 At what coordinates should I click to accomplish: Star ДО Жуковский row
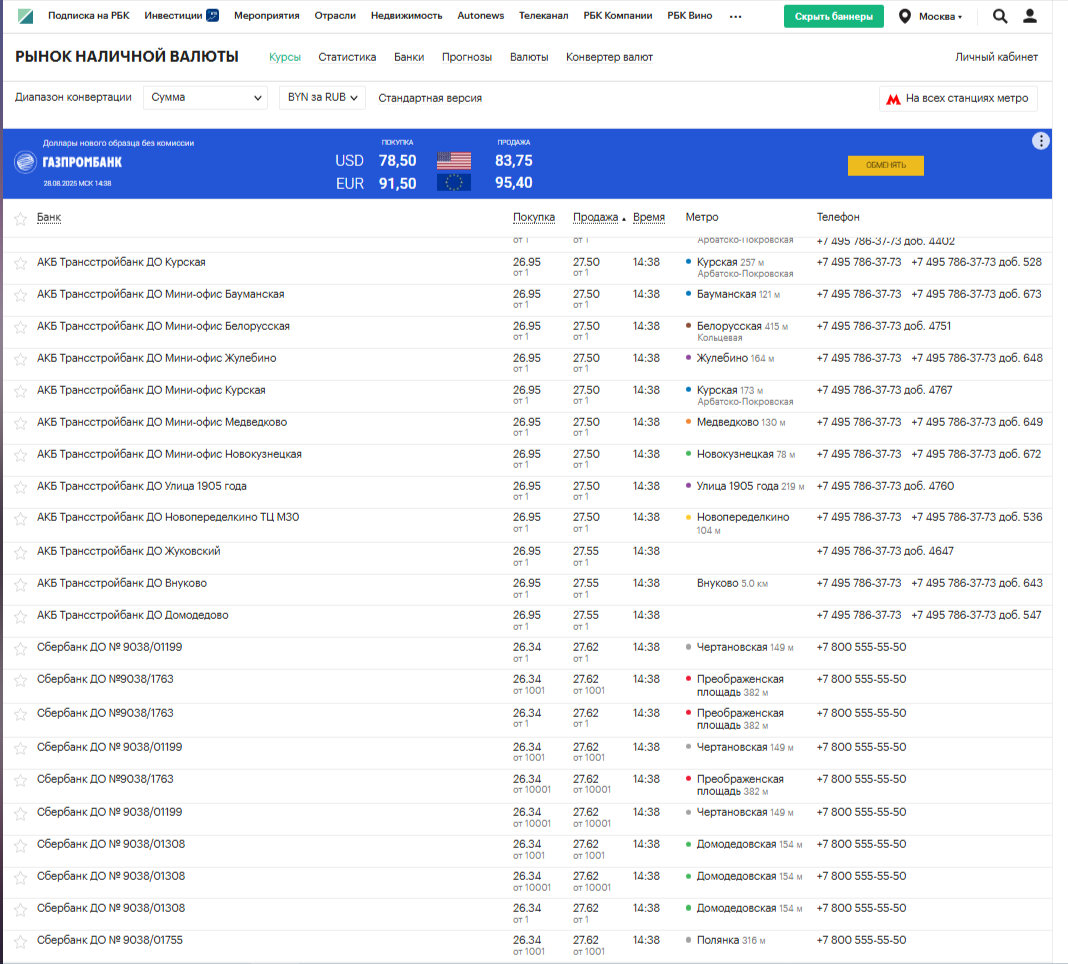20,553
